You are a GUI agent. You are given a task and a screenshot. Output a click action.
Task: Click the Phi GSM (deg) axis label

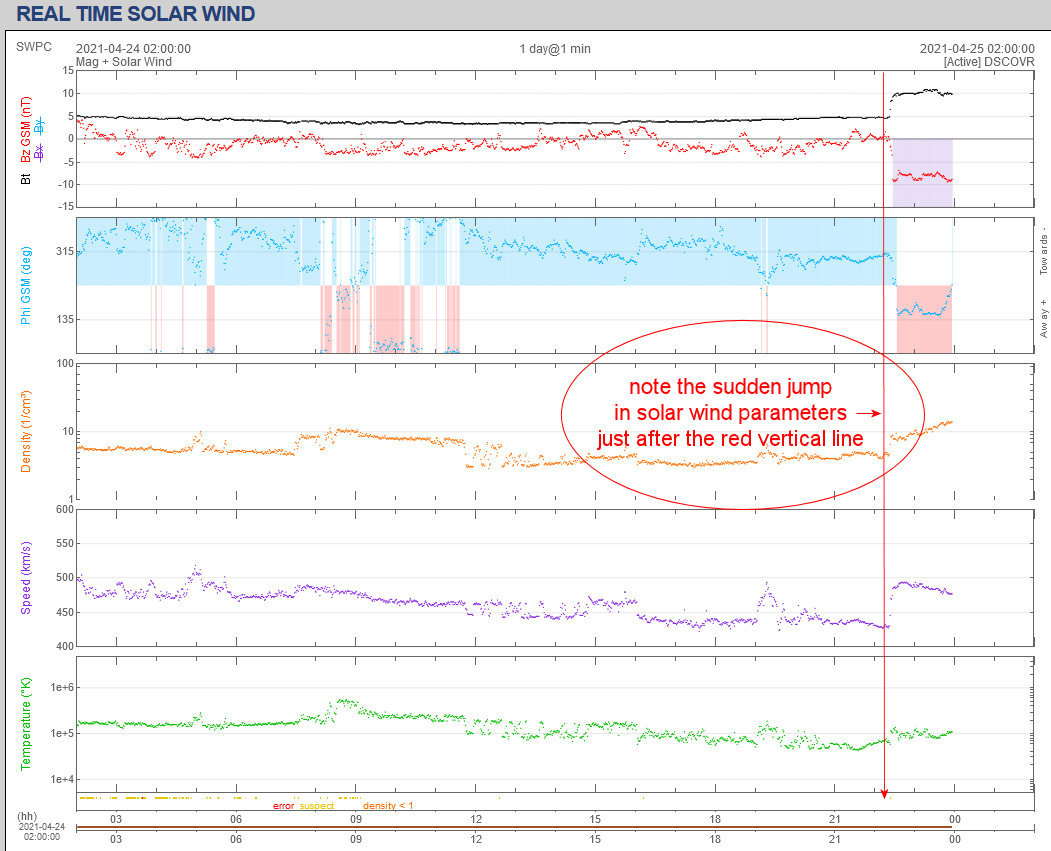[26, 285]
